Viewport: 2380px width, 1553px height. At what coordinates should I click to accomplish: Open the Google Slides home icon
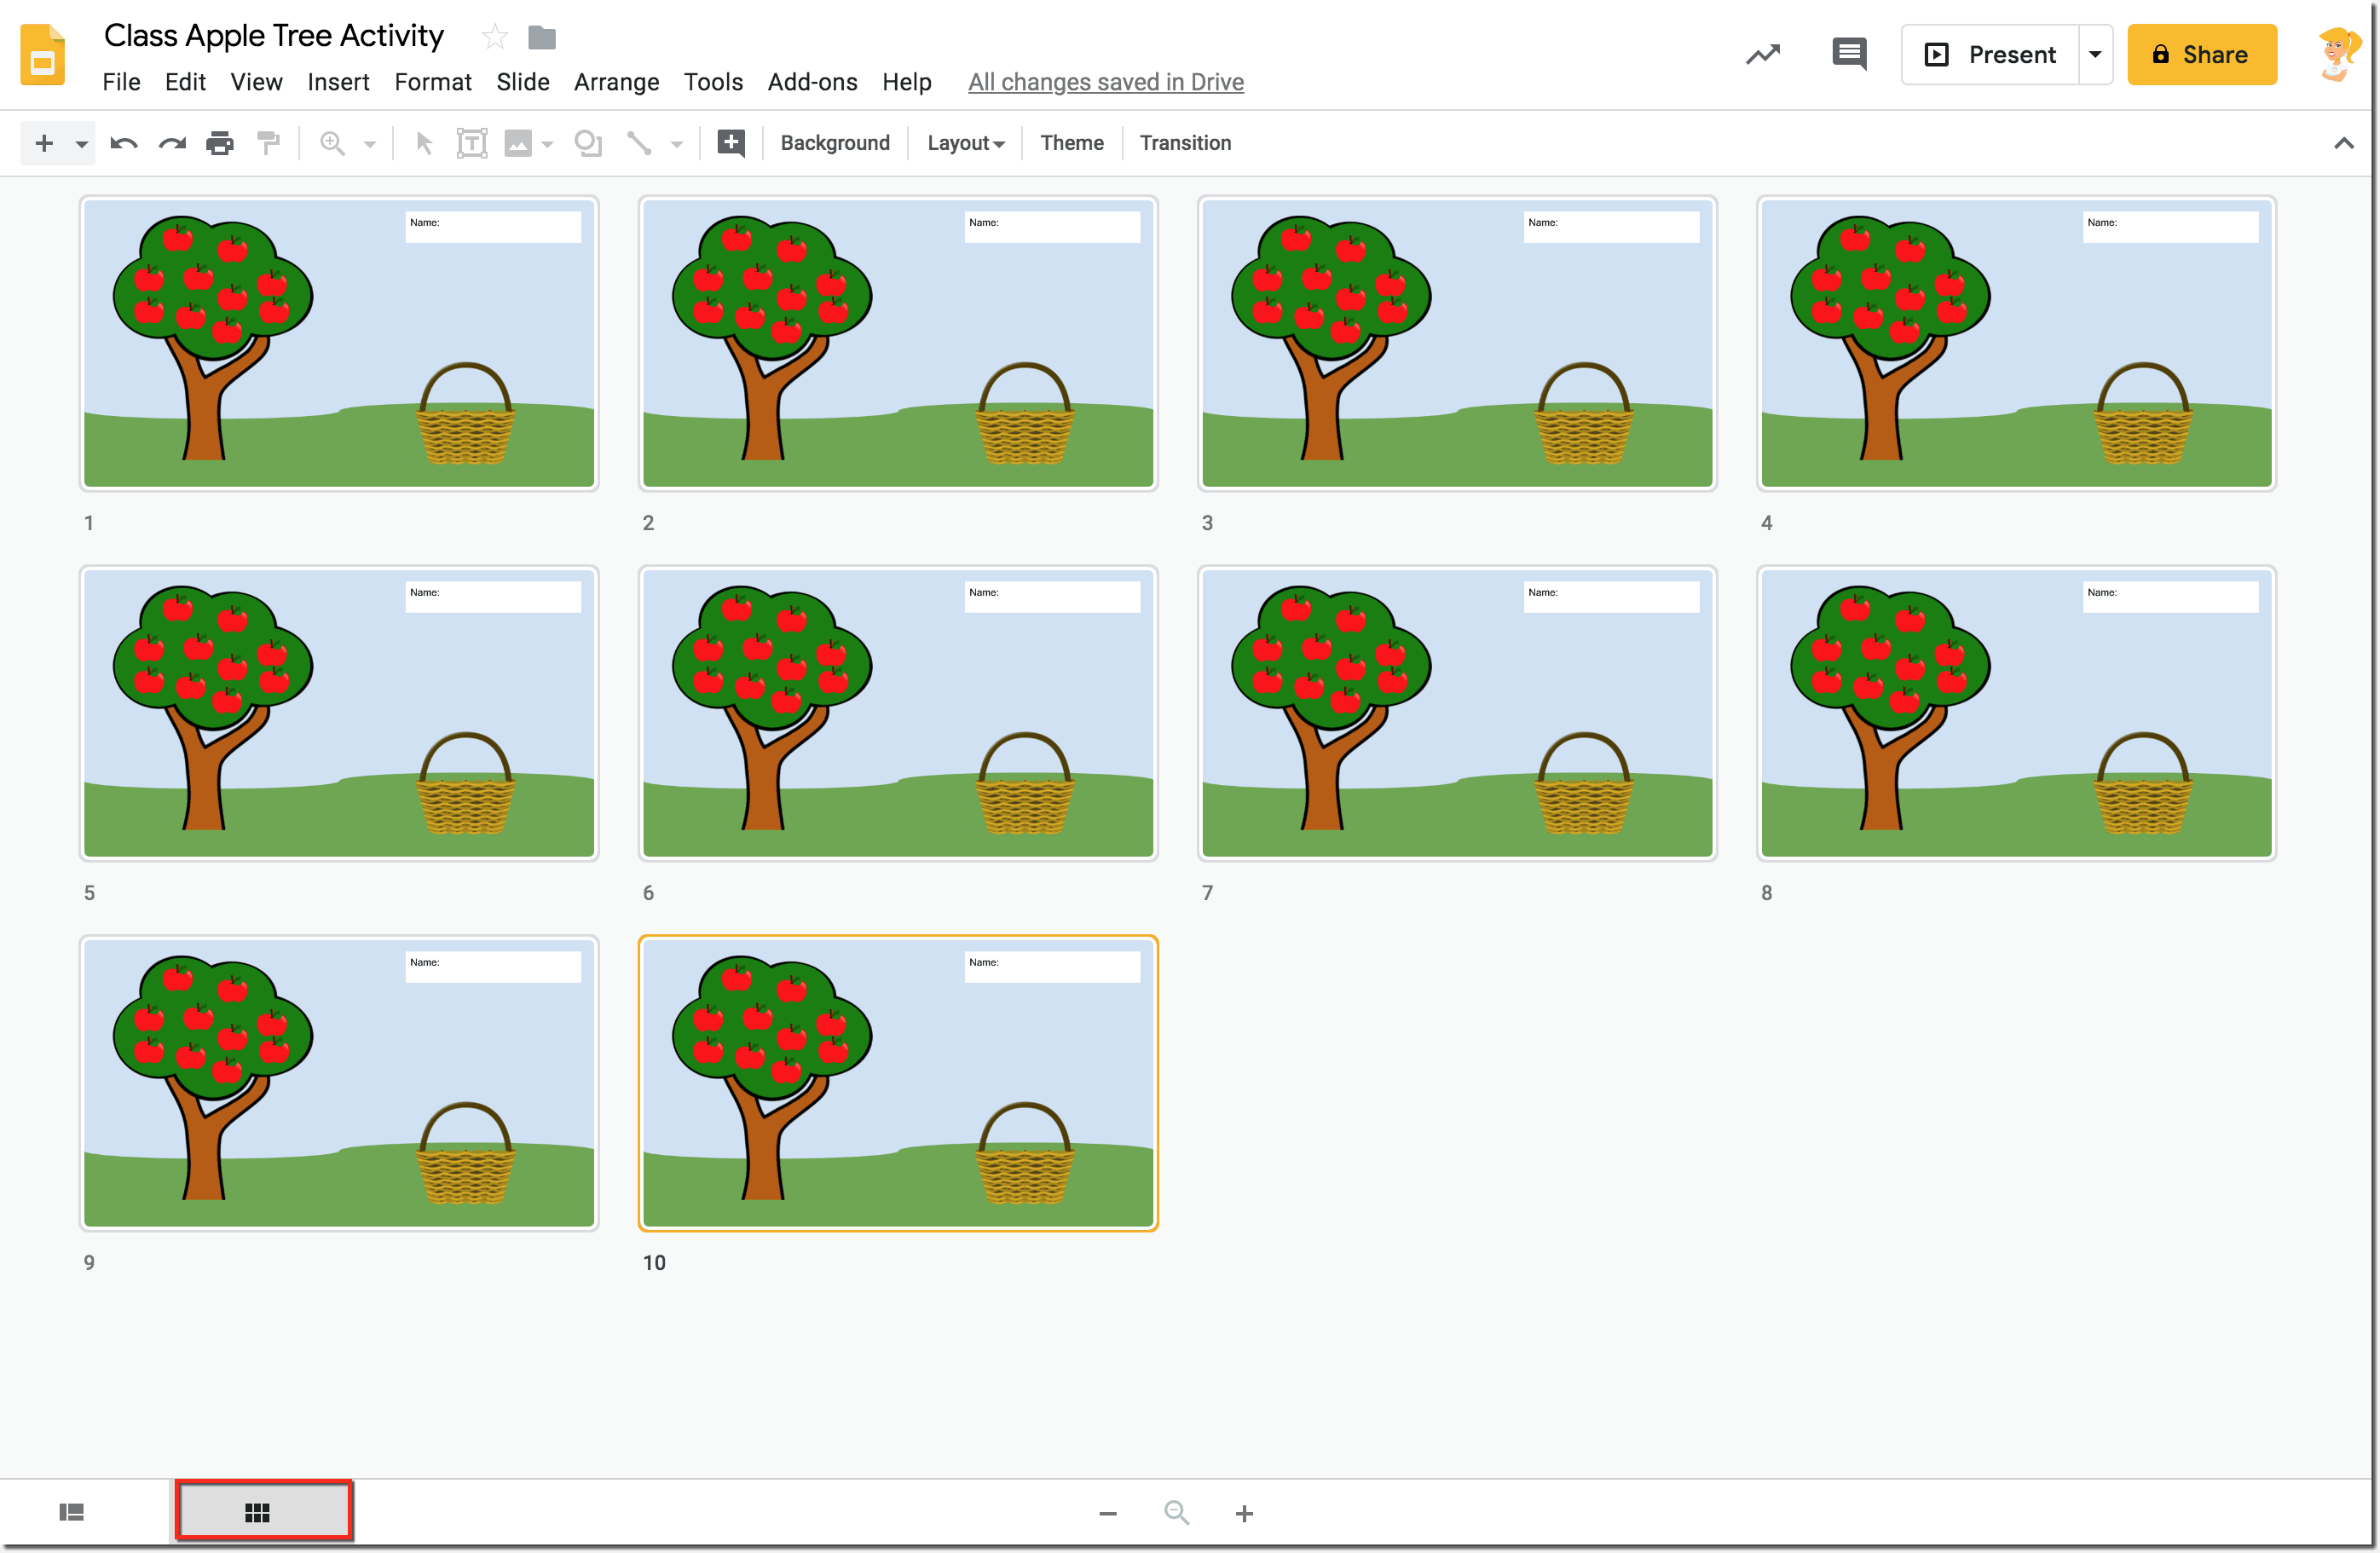coord(42,56)
